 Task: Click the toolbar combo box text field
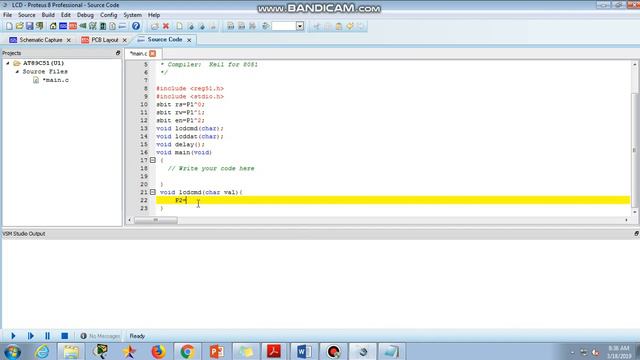click(284, 26)
